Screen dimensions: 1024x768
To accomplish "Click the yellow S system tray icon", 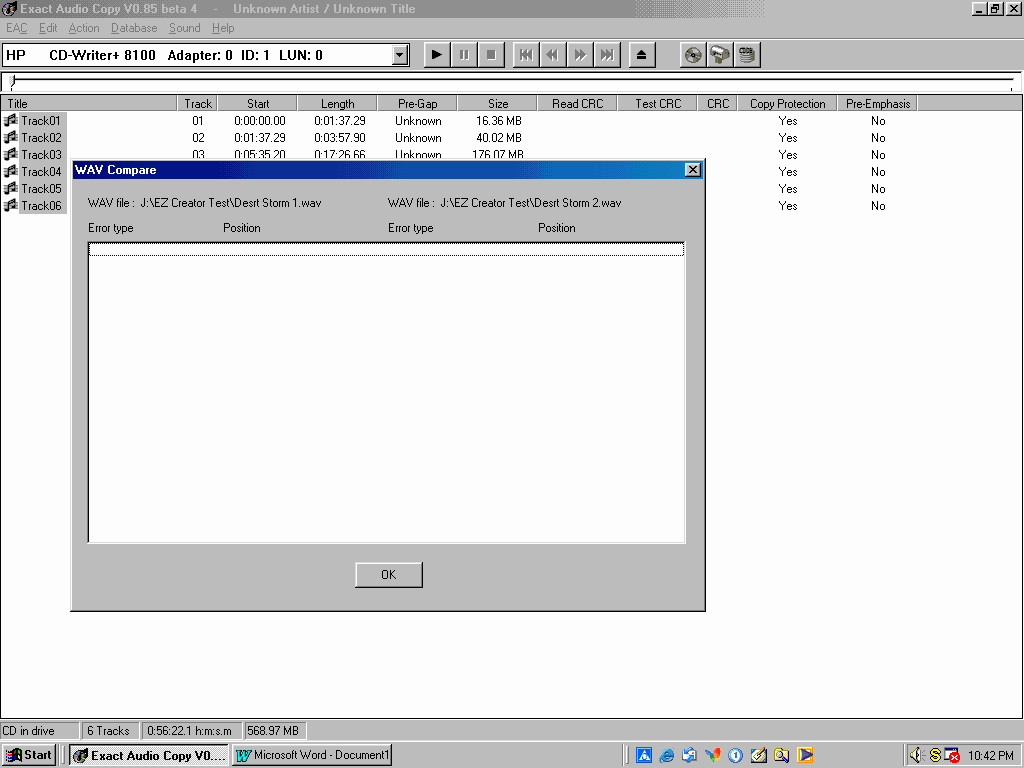I will point(935,756).
